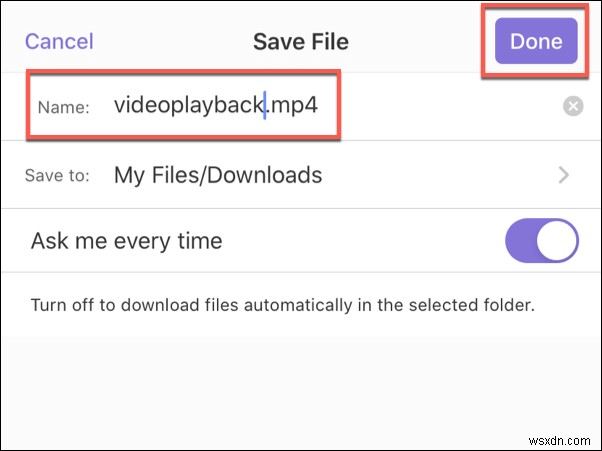Screen dimensions: 602x451
Task: Click the blue text cursor in the filename
Action: (x=265, y=105)
